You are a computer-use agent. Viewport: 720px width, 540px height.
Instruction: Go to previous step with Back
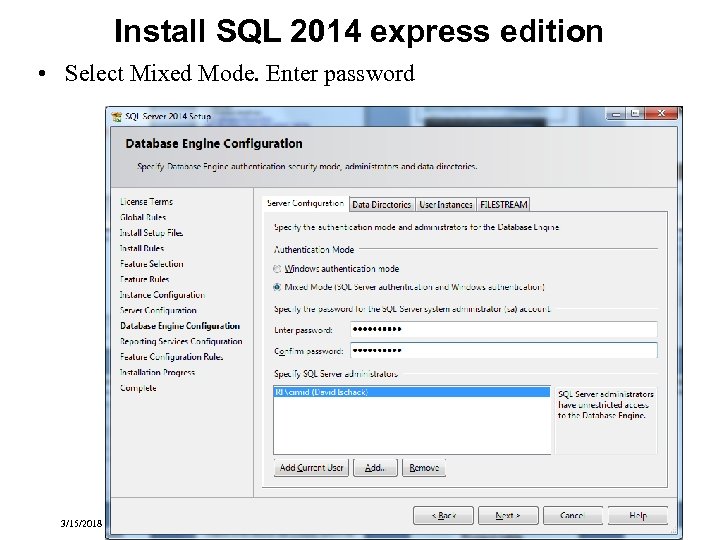click(x=443, y=516)
